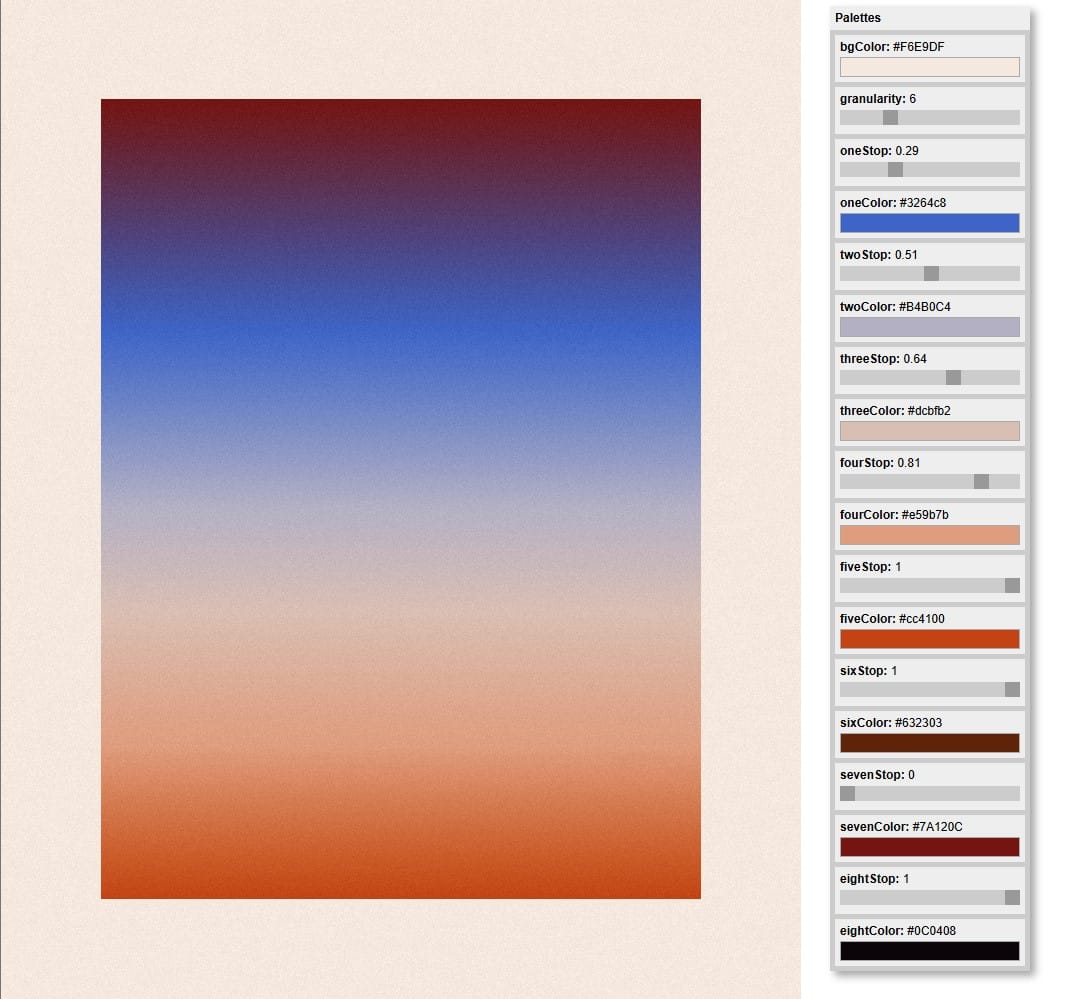Click the 'sevenStop: 0' label
The image size is (1071, 999).
click(x=878, y=774)
